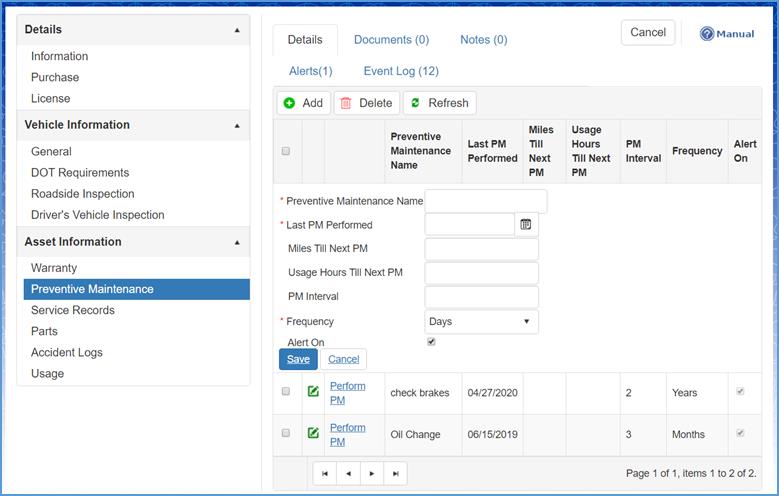Viewport: 779px width, 496px height.
Task: Click Perform PM link for Oil Change
Action: click(x=347, y=434)
